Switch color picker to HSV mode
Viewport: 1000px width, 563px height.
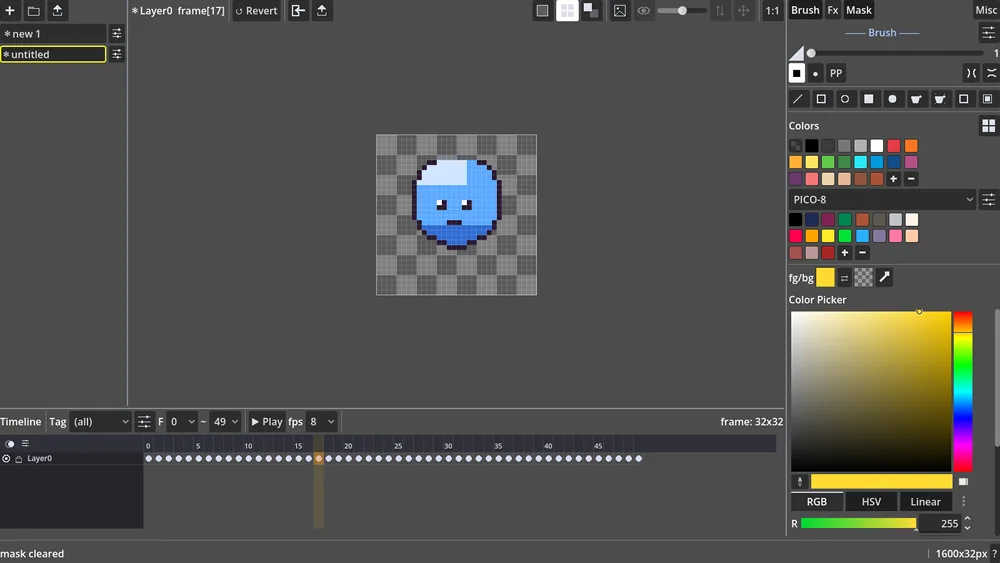[x=871, y=502]
